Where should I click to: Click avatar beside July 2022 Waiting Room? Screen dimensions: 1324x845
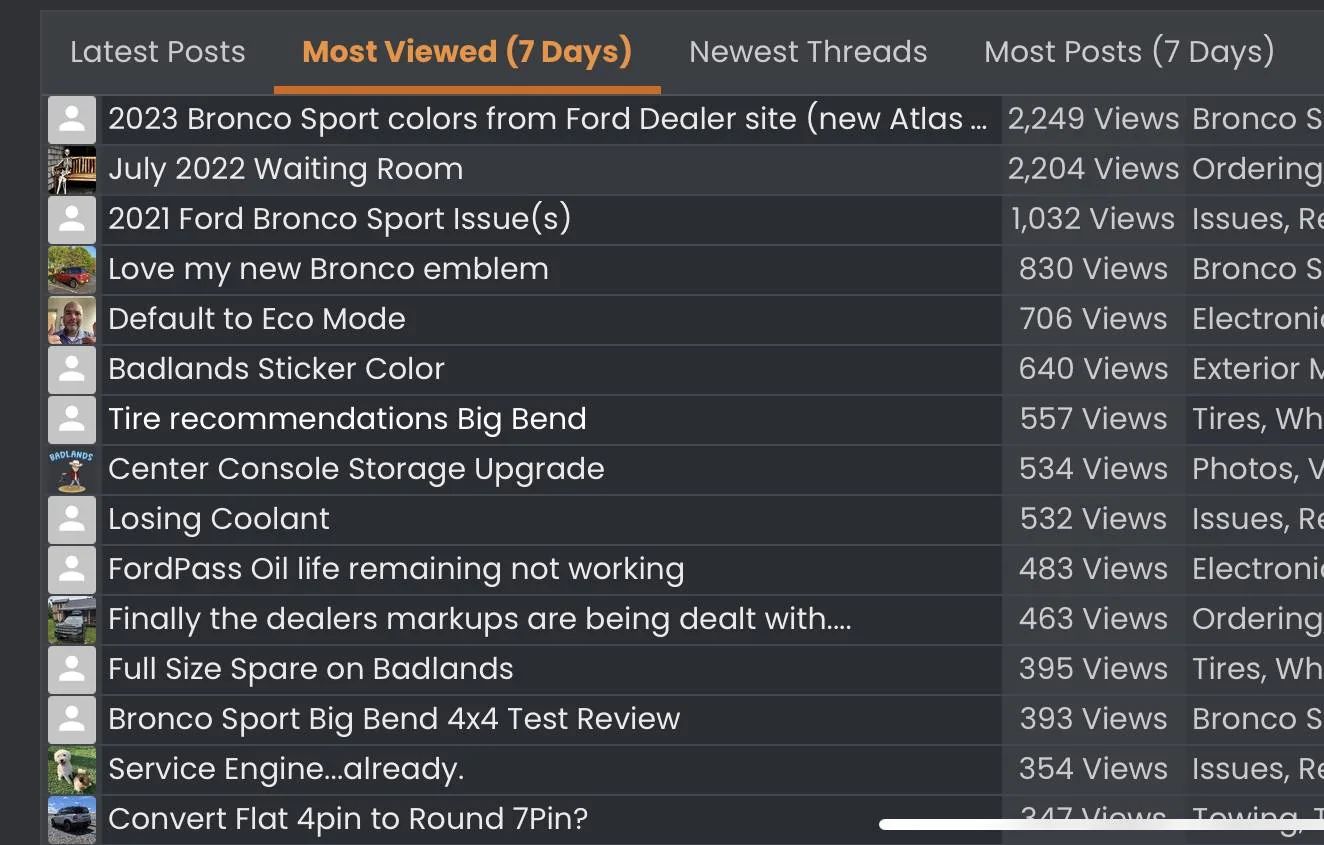click(x=72, y=170)
